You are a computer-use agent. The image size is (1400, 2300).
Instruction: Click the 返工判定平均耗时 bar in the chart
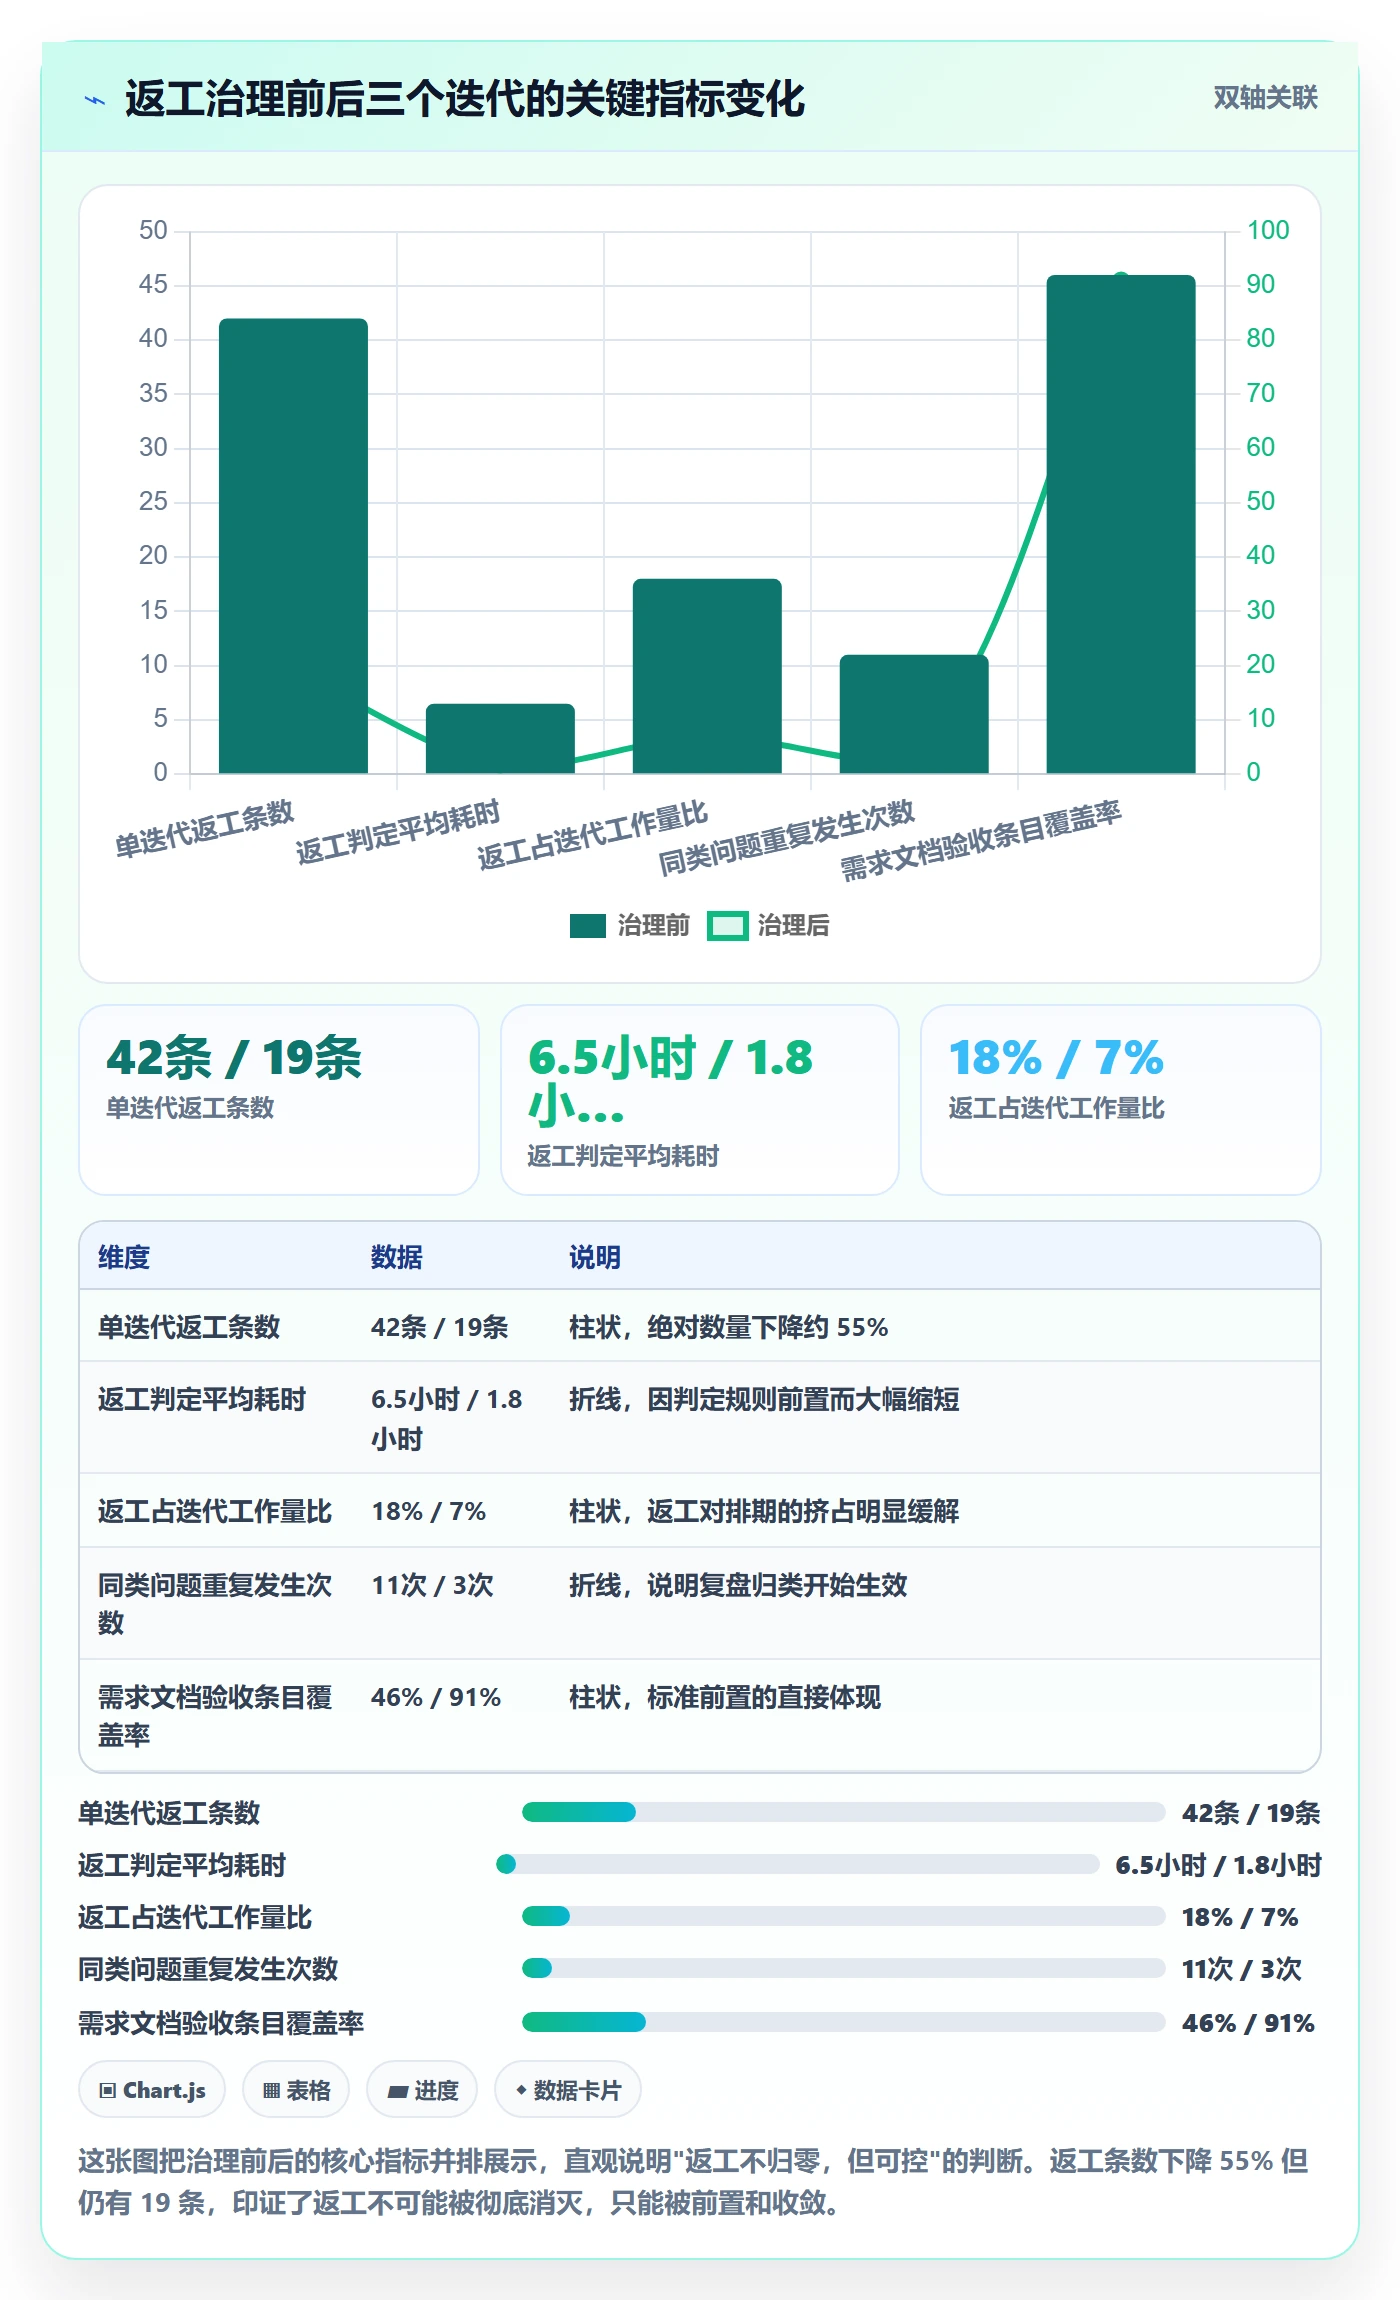pos(500,739)
